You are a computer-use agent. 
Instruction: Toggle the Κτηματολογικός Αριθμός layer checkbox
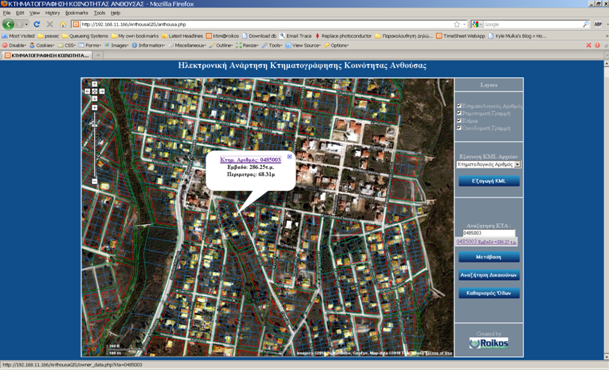(x=459, y=106)
